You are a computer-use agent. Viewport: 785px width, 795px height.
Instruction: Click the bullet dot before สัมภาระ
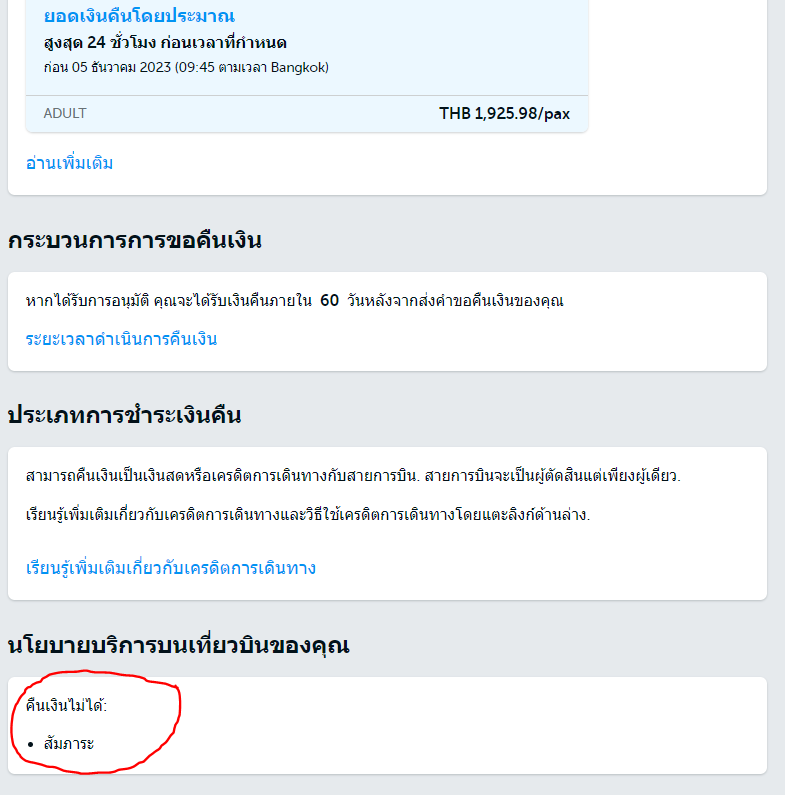pyautogui.click(x=31, y=744)
